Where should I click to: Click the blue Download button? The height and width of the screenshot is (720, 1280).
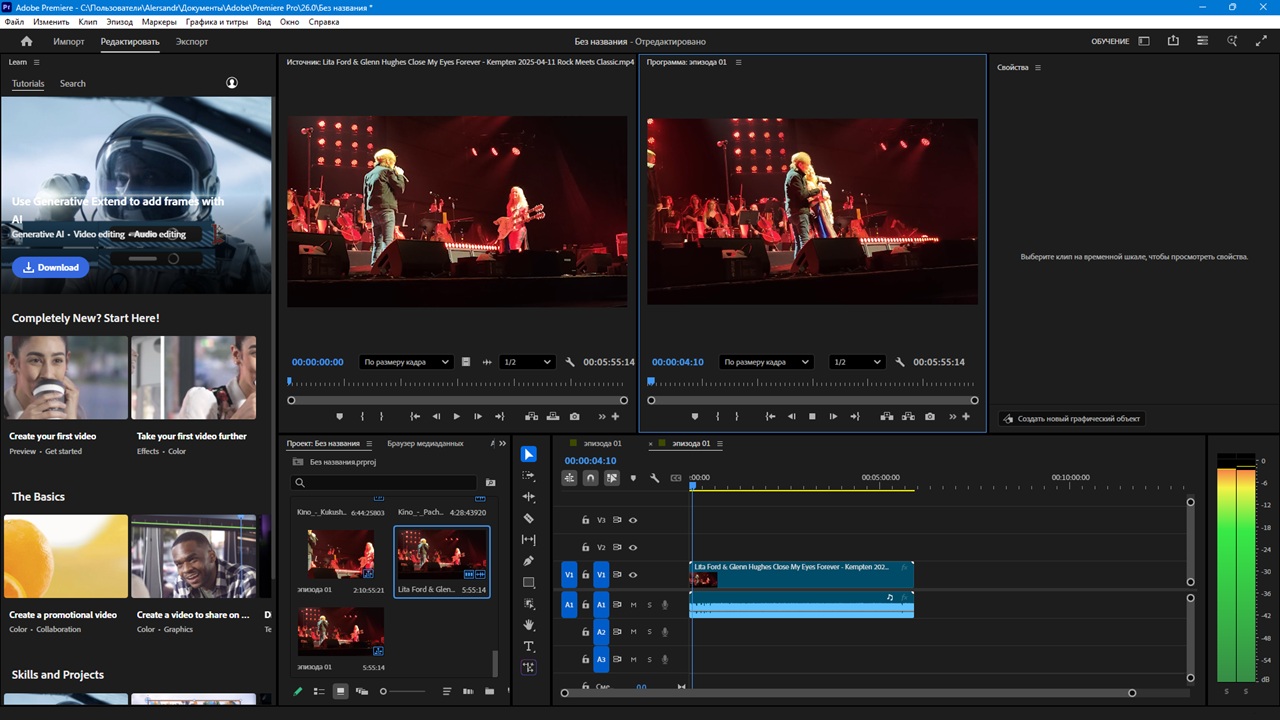(x=51, y=267)
